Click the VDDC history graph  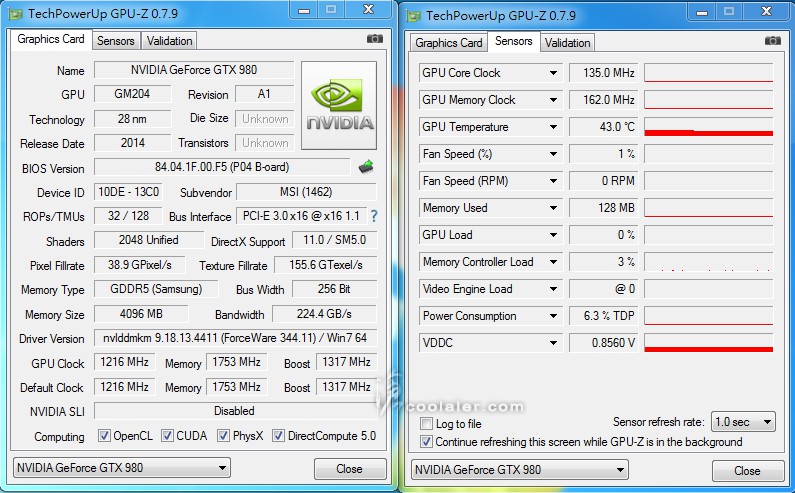pos(708,343)
